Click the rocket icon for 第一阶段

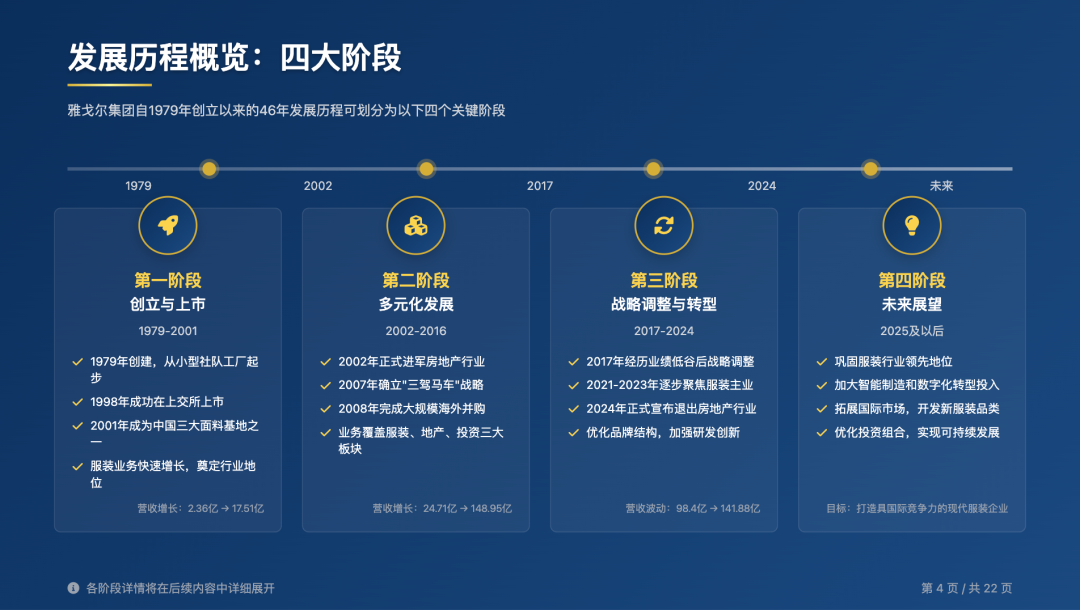(168, 225)
